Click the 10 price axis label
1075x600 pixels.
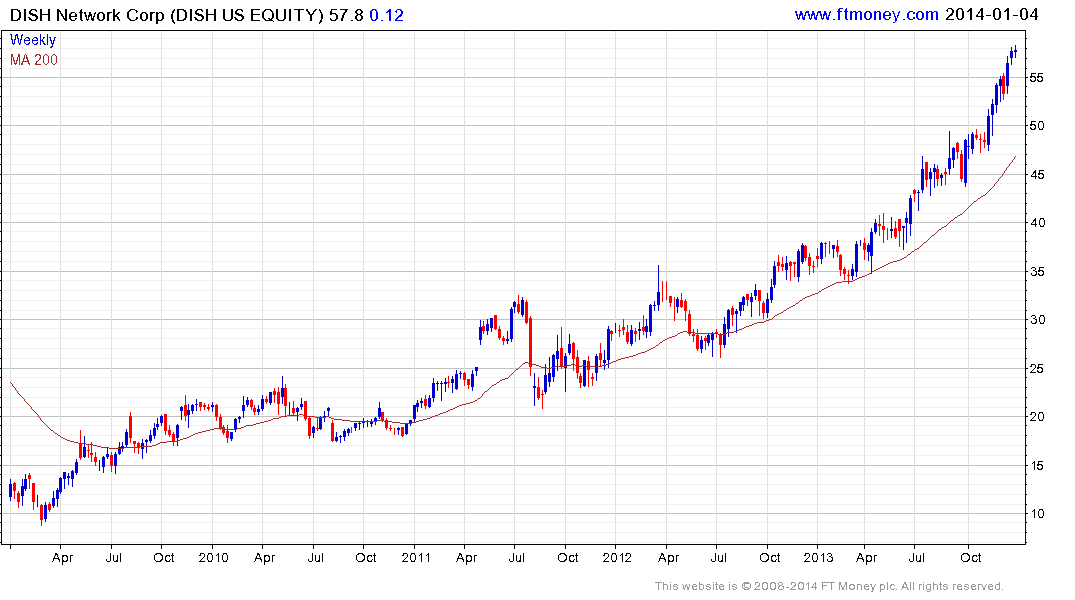click(1037, 514)
